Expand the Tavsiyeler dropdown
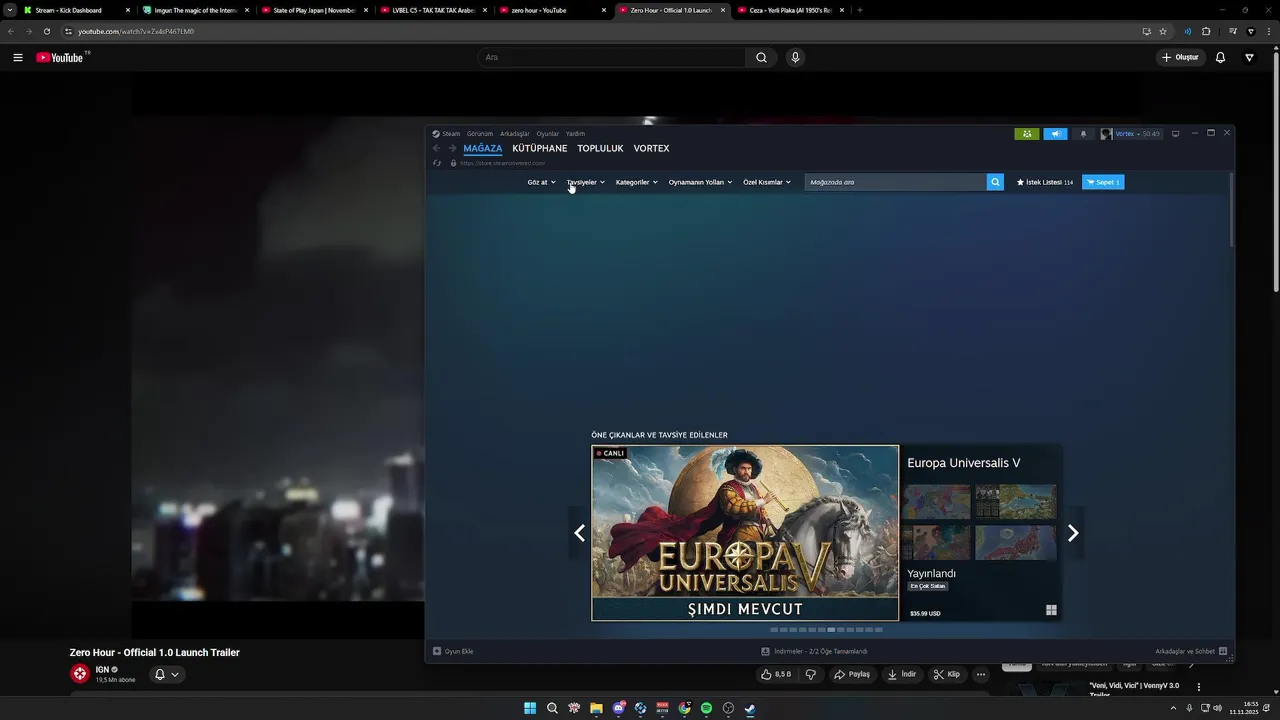 click(586, 182)
